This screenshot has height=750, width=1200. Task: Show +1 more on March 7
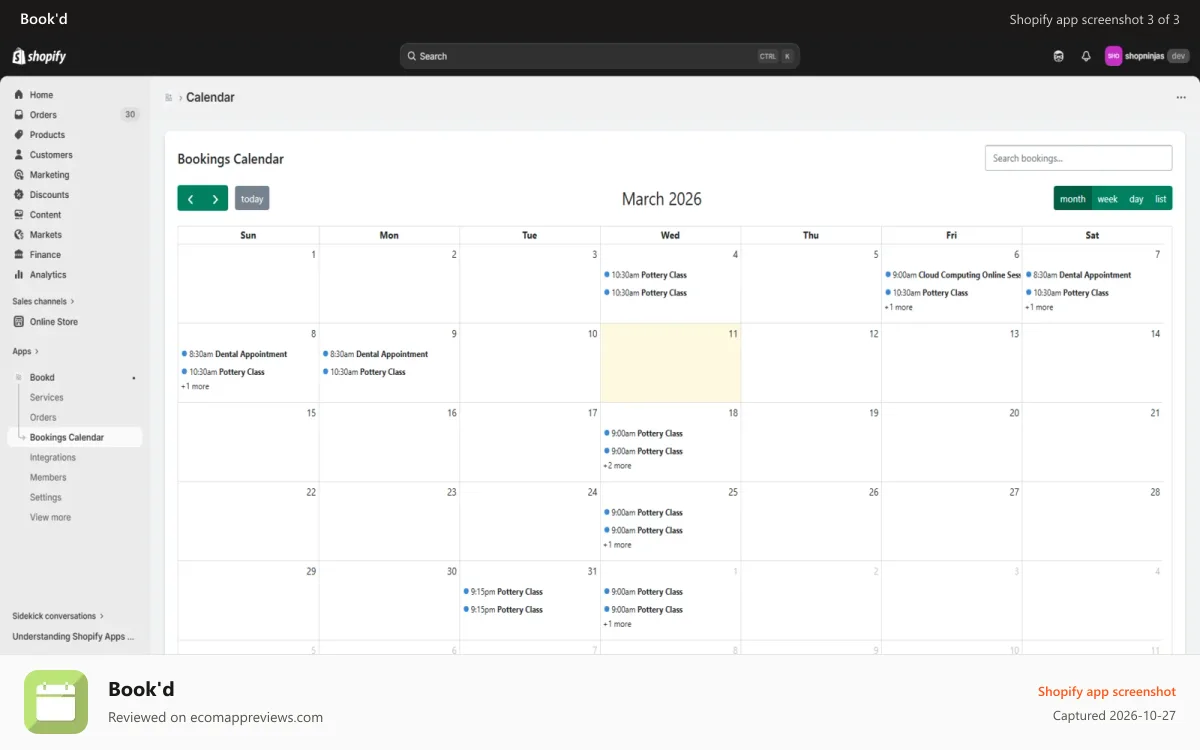[x=1040, y=307]
